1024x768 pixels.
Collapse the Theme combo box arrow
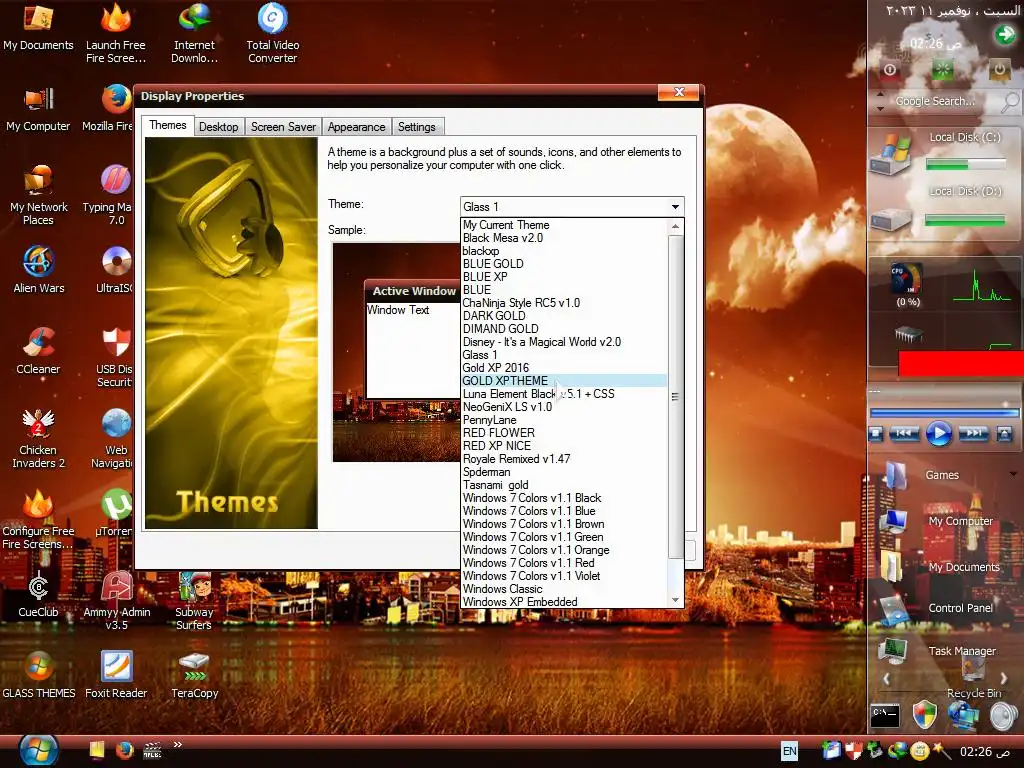pyautogui.click(x=675, y=207)
